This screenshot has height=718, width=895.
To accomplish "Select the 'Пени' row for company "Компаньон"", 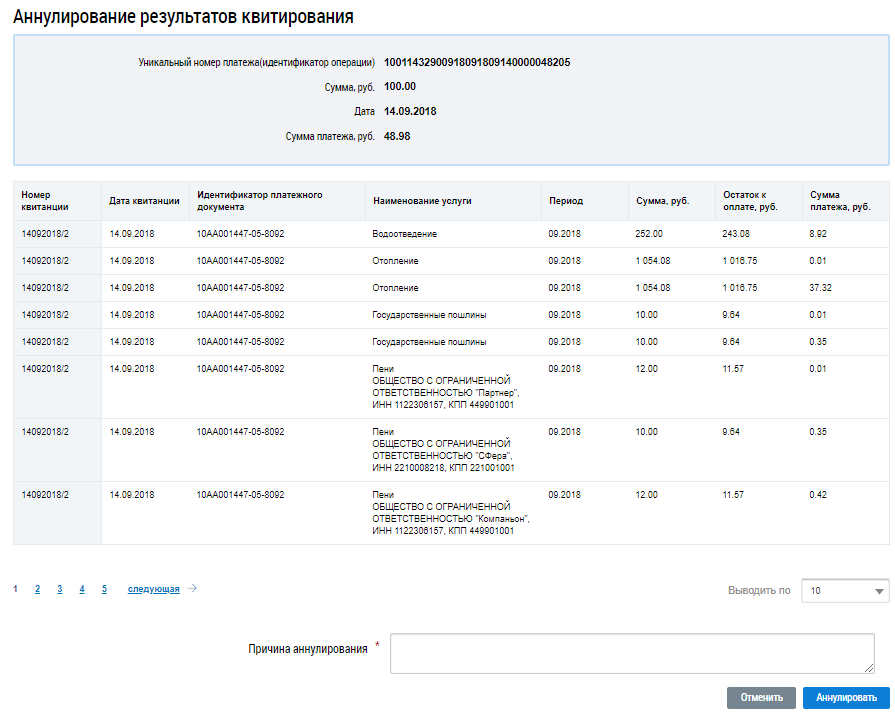I will click(x=450, y=512).
